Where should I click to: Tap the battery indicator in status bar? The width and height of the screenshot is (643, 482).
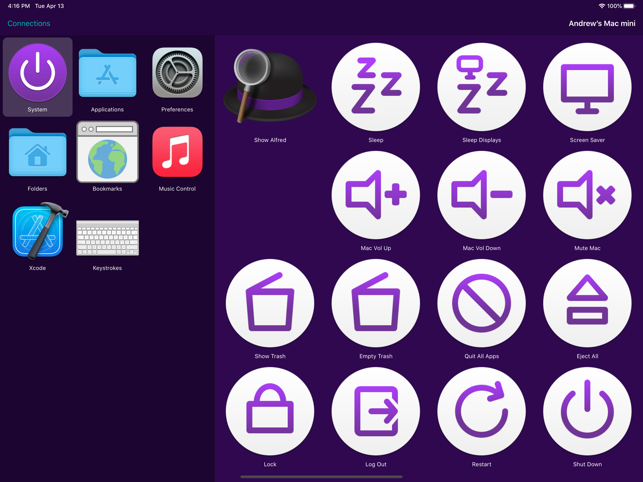click(x=629, y=6)
